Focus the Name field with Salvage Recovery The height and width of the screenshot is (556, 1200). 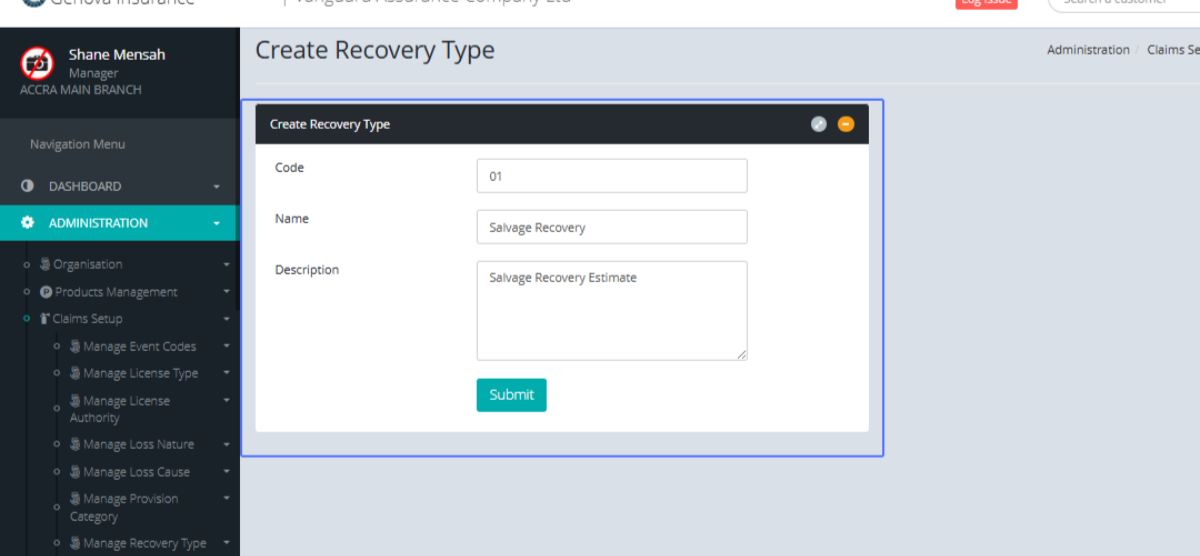(x=611, y=227)
